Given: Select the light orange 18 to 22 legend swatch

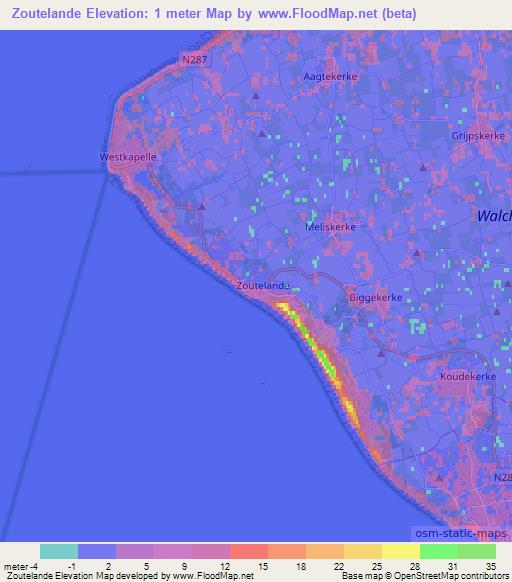Looking at the screenshot, I should 325,552.
